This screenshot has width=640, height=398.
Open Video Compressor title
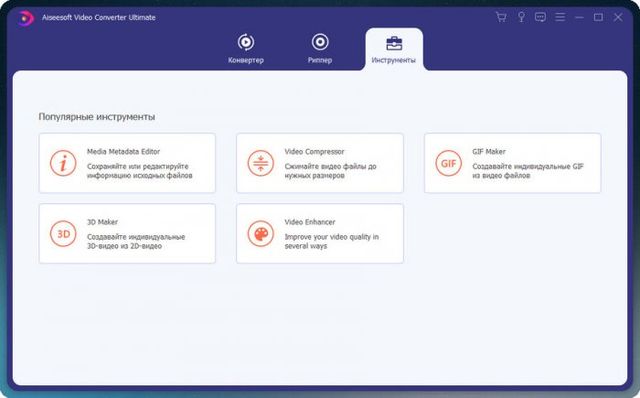pos(314,151)
